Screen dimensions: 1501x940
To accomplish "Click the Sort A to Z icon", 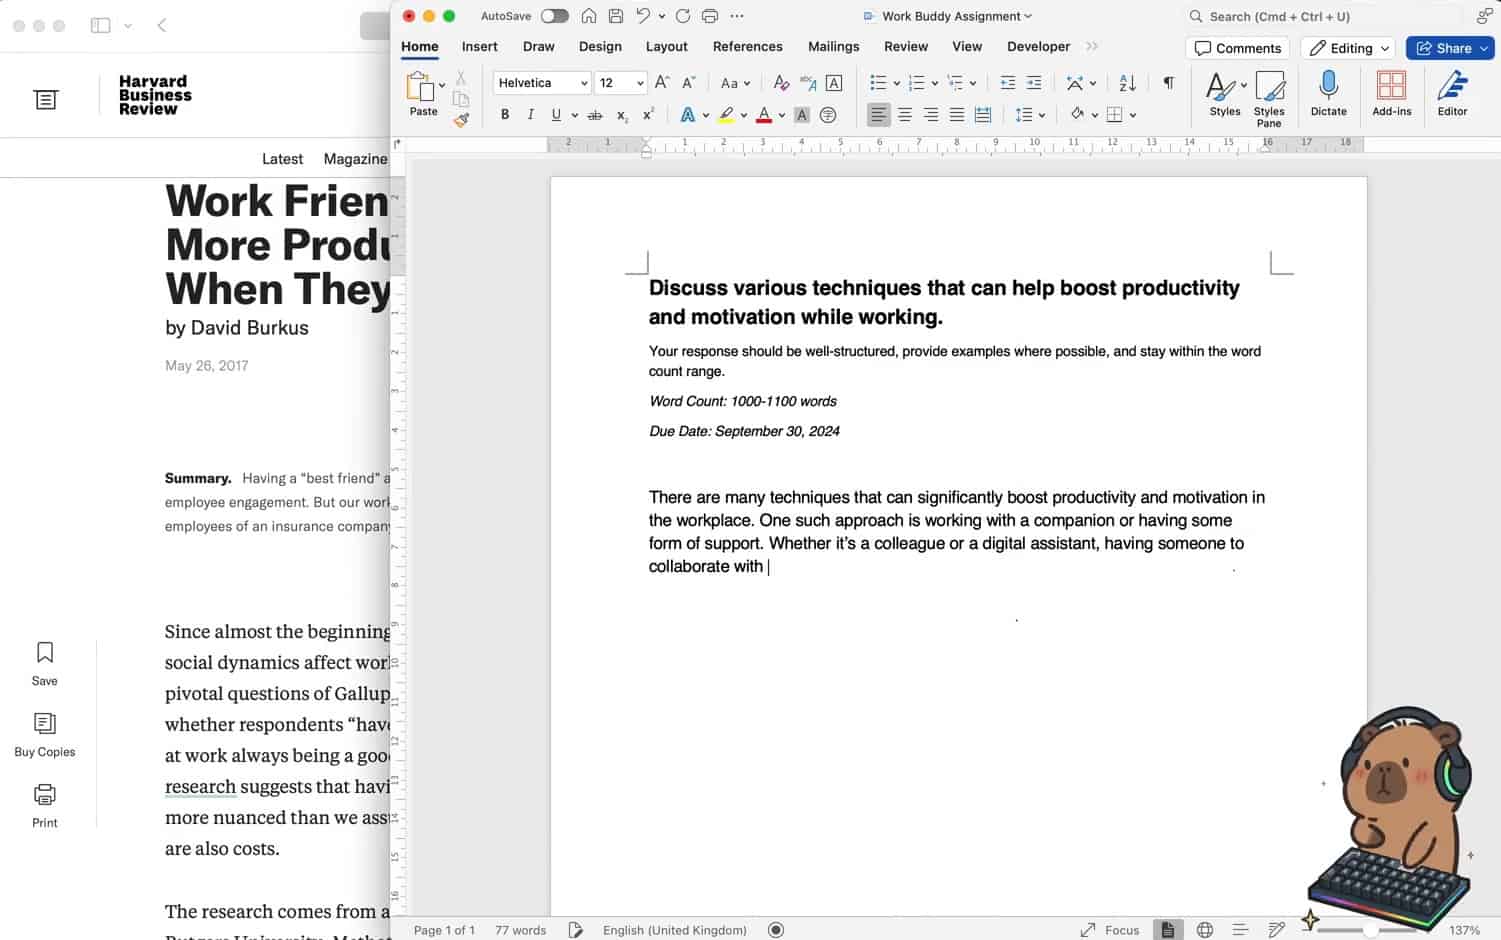I will pyautogui.click(x=1127, y=83).
